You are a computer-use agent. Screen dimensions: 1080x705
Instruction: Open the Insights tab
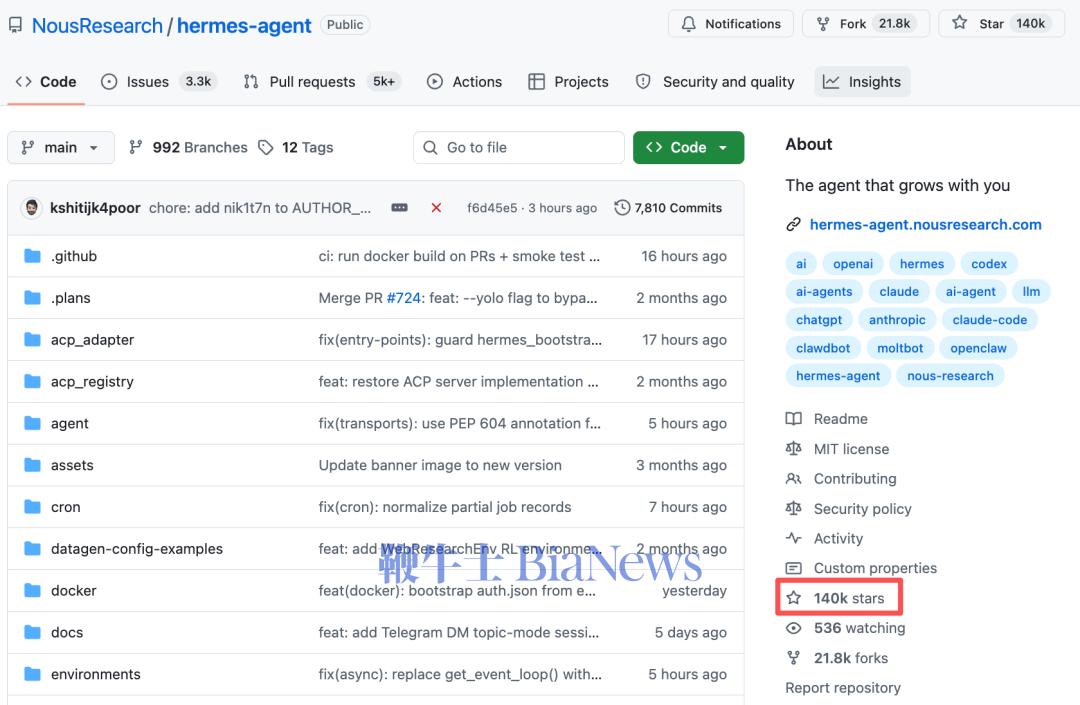pos(862,82)
